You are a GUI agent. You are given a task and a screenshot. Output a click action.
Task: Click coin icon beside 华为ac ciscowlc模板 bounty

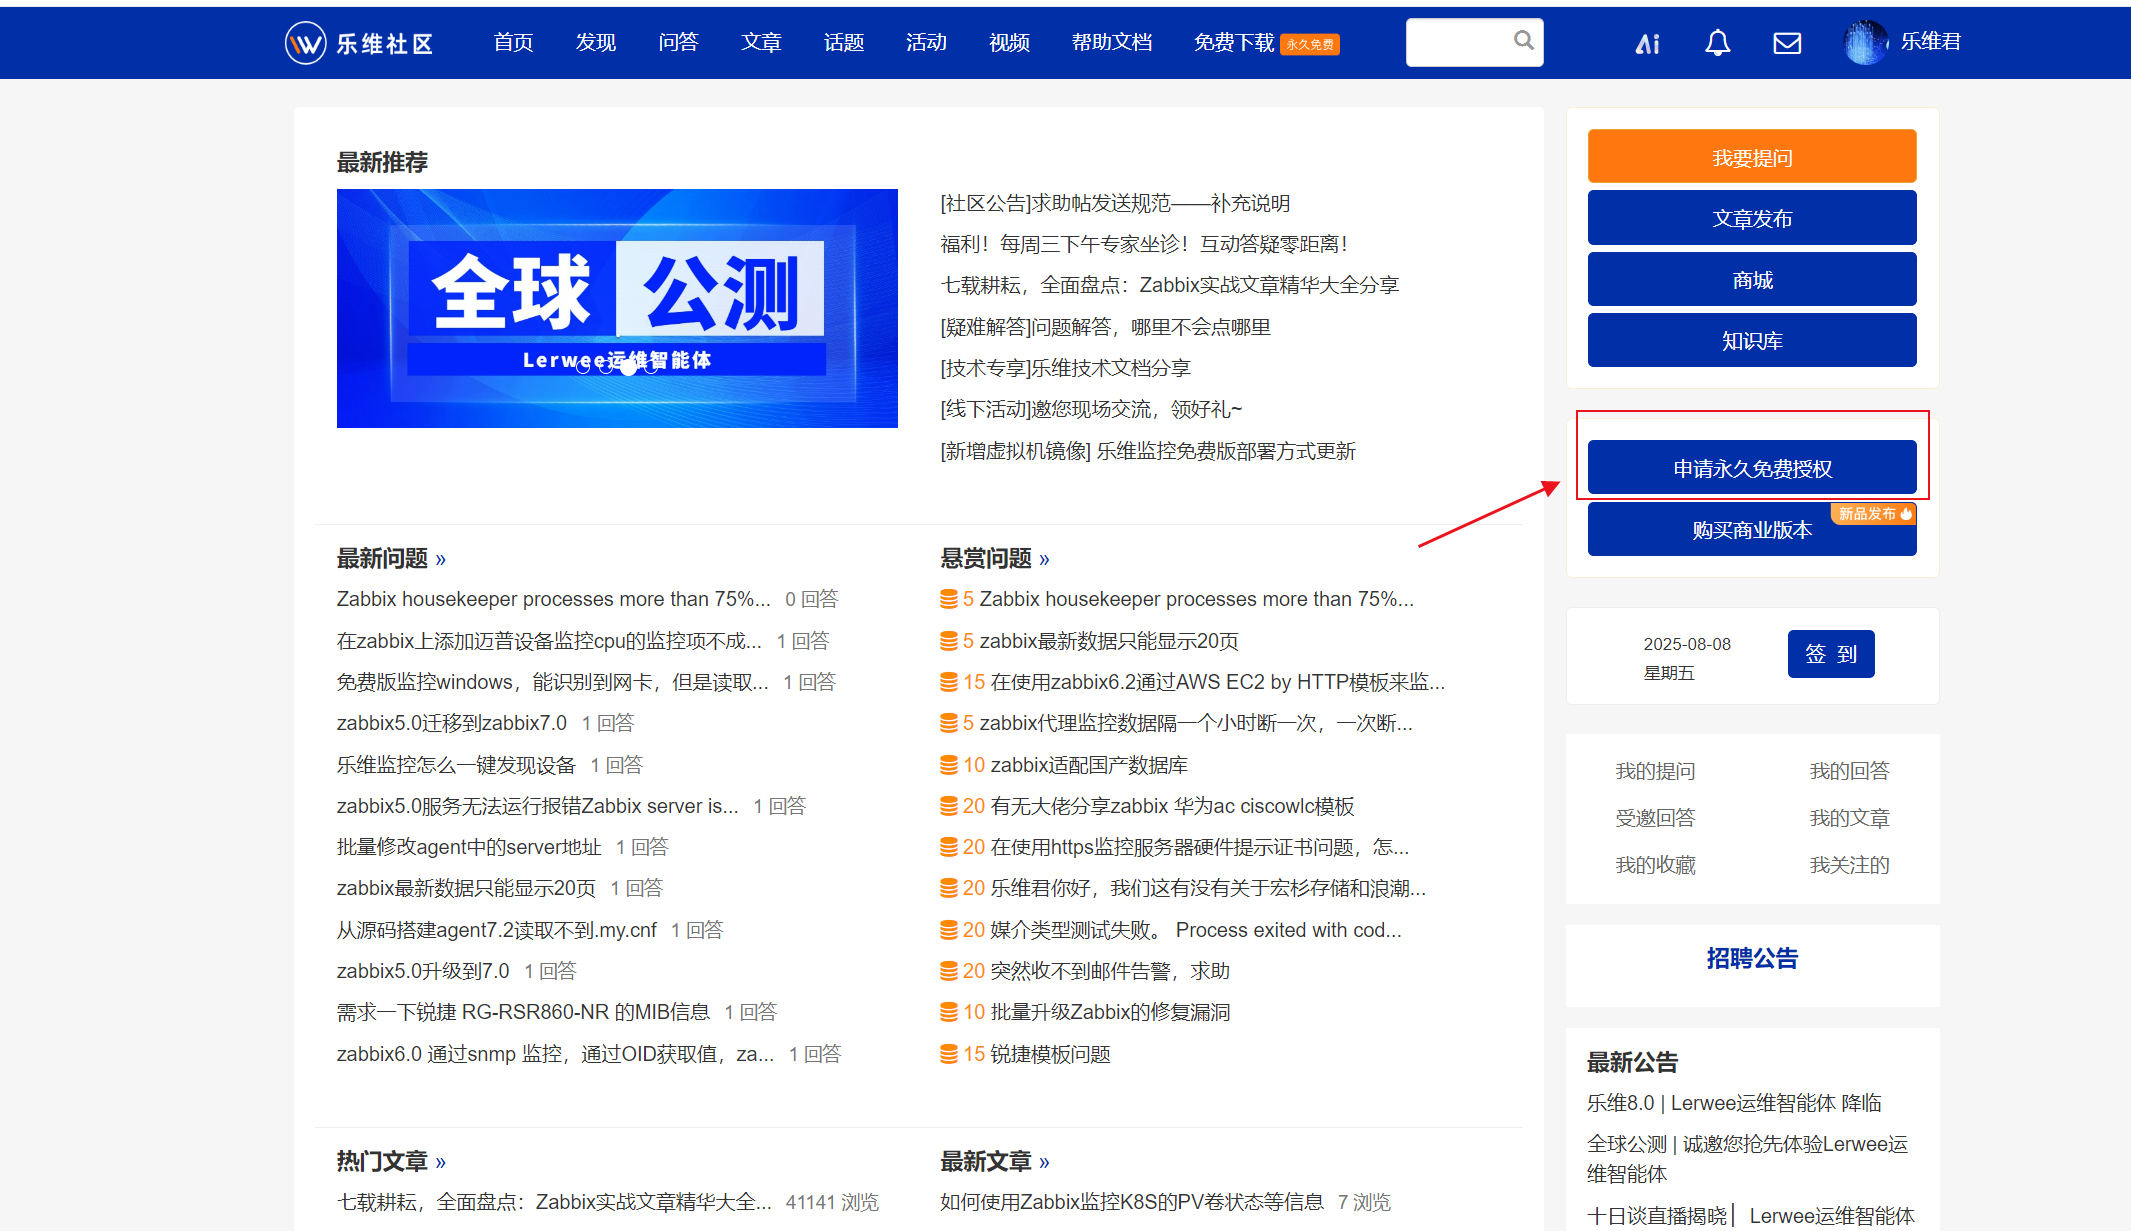(x=948, y=806)
